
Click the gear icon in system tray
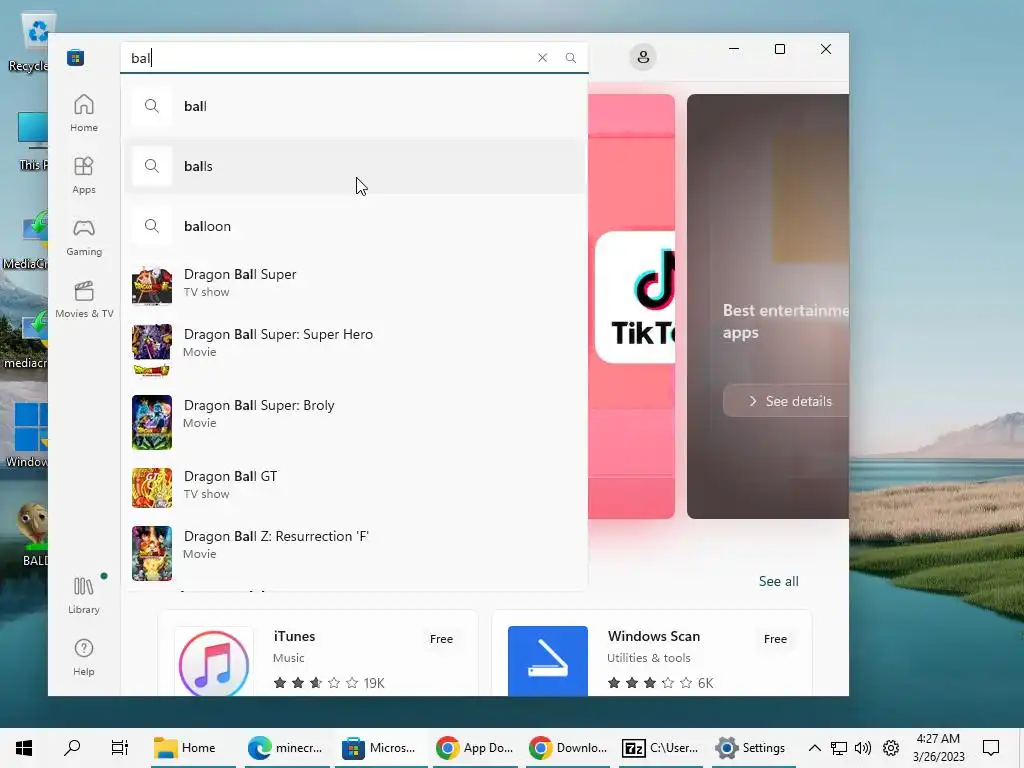click(891, 748)
